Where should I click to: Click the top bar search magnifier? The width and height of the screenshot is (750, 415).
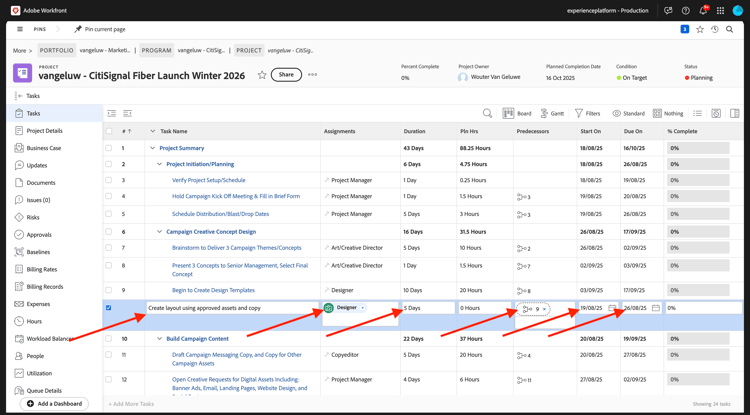pos(729,30)
